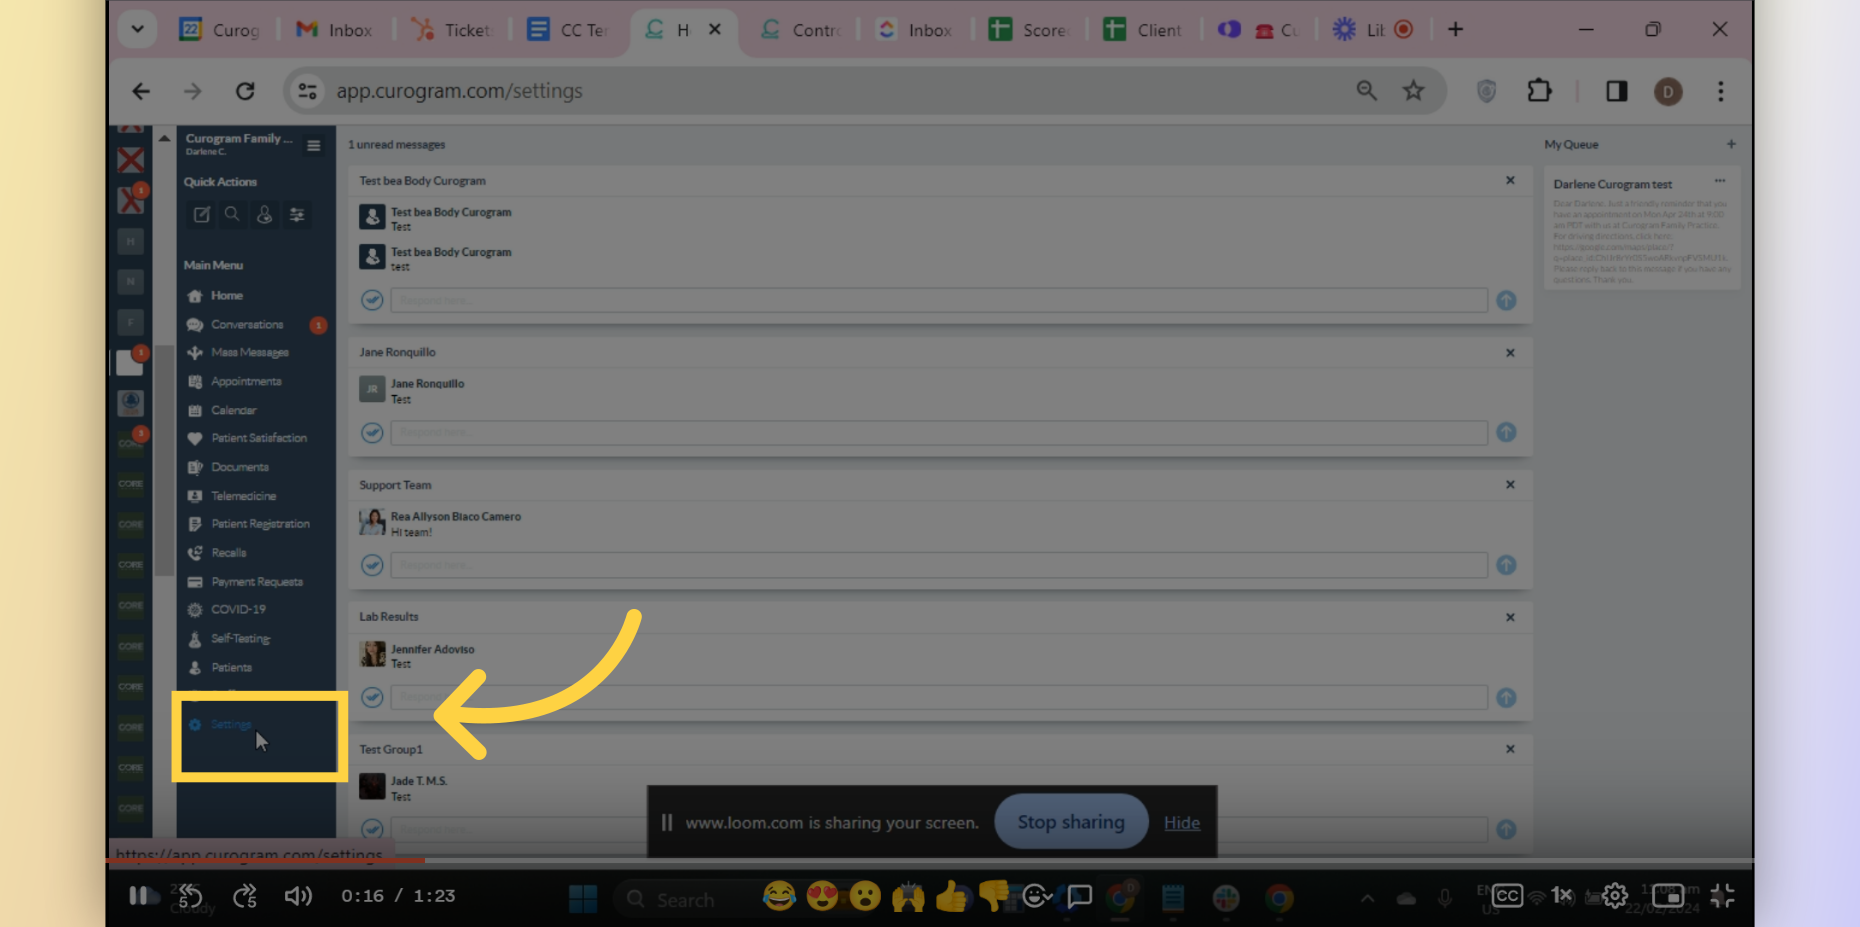Skip forward five seconds in the video
This screenshot has height=927, width=1860.
coord(245,896)
